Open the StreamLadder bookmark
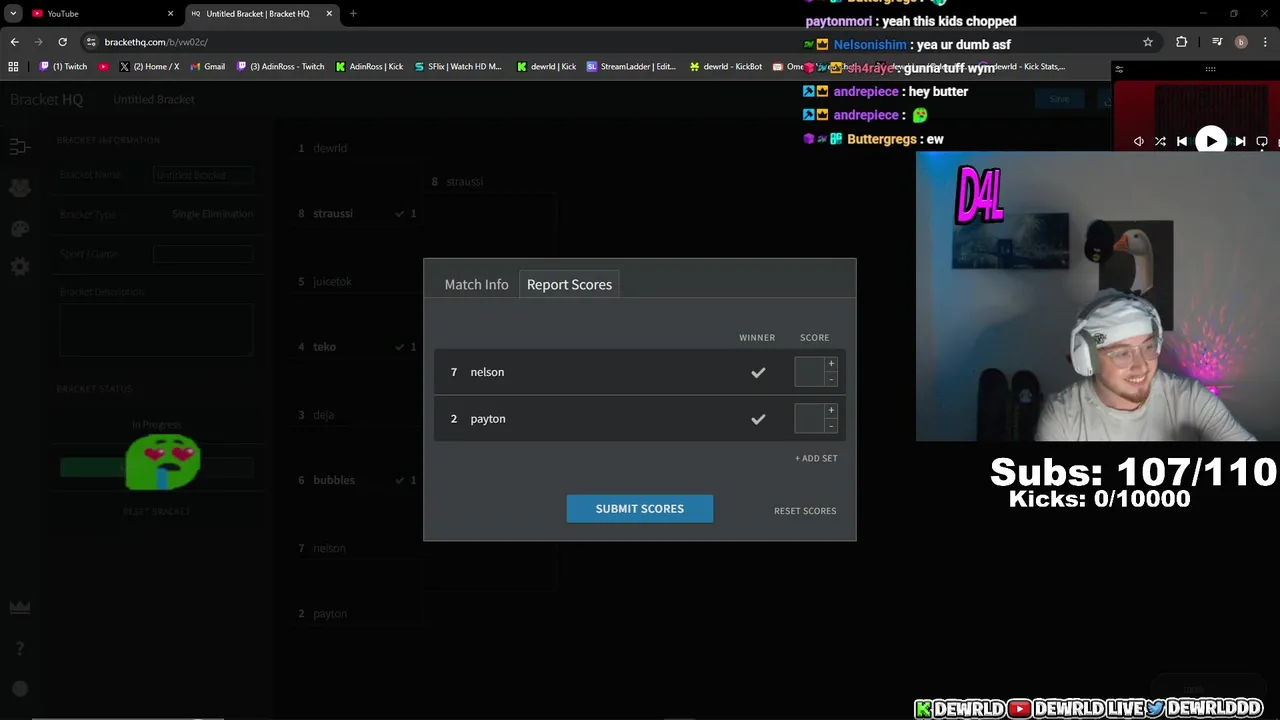The width and height of the screenshot is (1280, 720). coord(631,67)
